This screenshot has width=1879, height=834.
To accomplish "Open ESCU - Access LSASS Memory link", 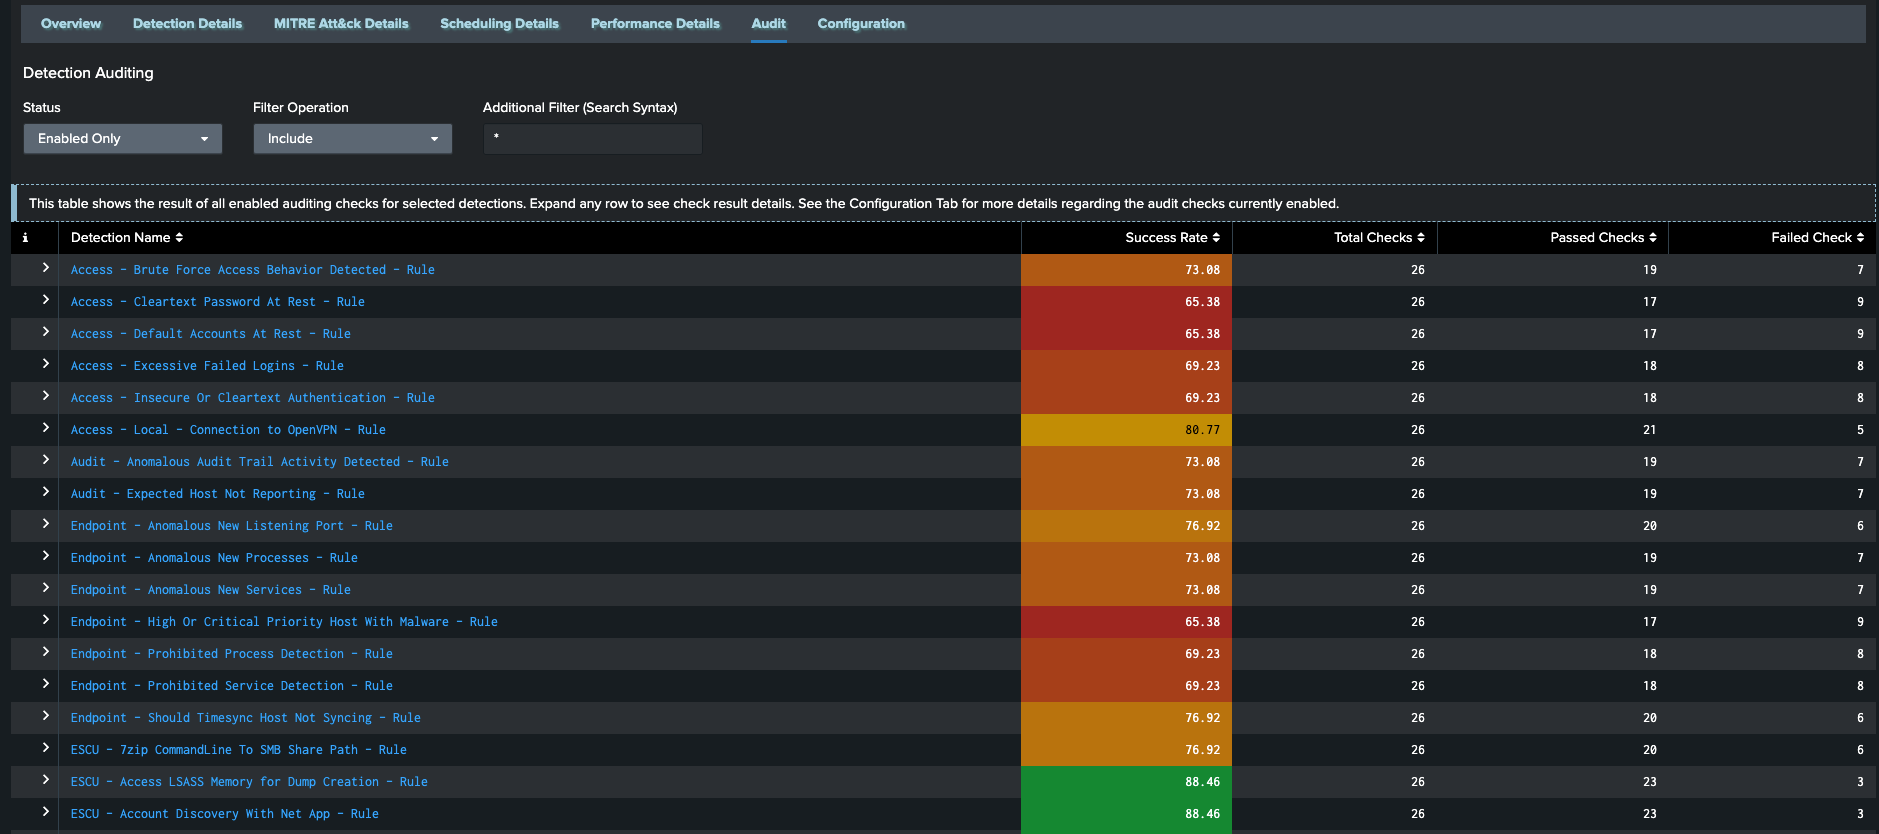I will [x=249, y=782].
